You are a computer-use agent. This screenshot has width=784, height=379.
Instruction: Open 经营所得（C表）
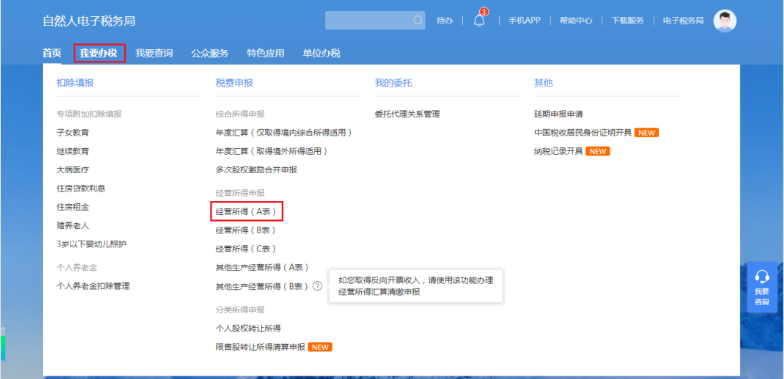tap(246, 248)
